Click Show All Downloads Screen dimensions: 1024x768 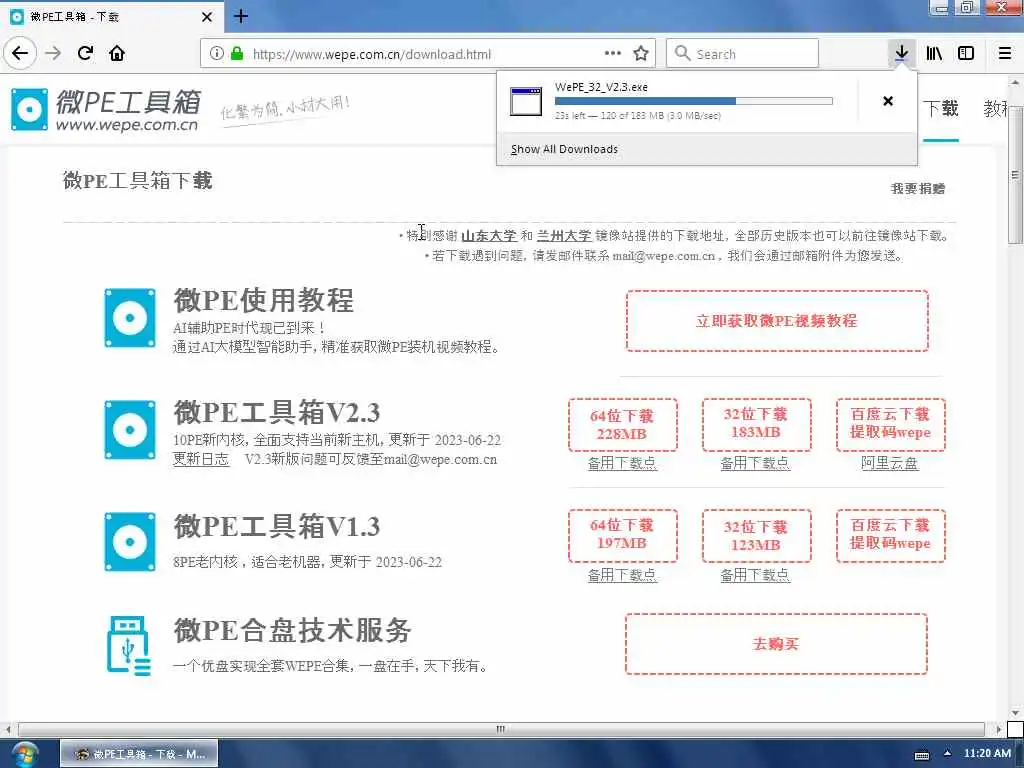point(564,149)
